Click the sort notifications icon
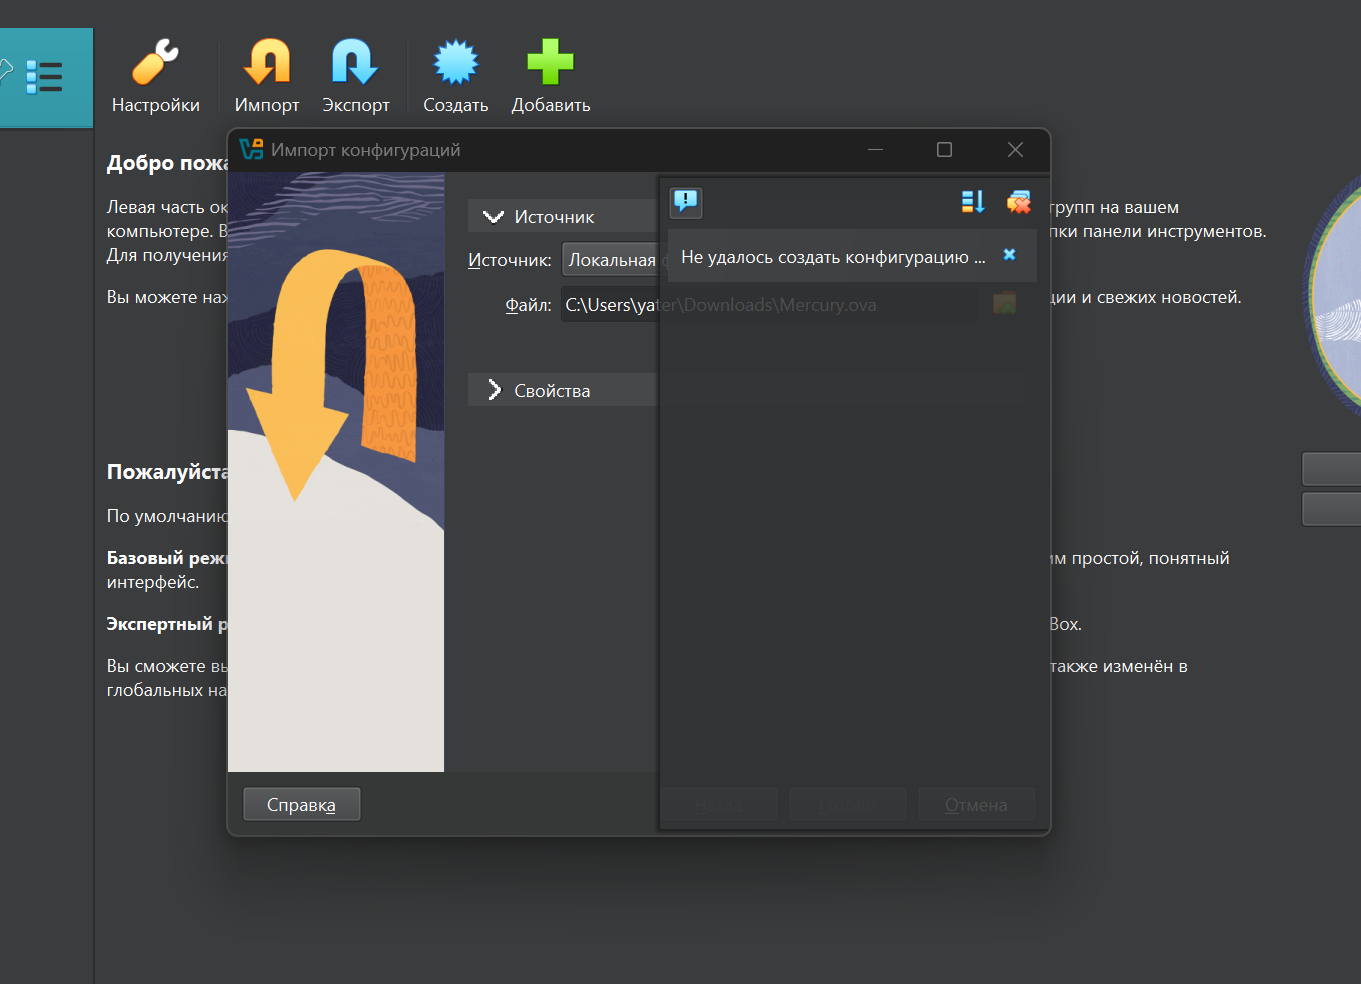 coord(972,202)
